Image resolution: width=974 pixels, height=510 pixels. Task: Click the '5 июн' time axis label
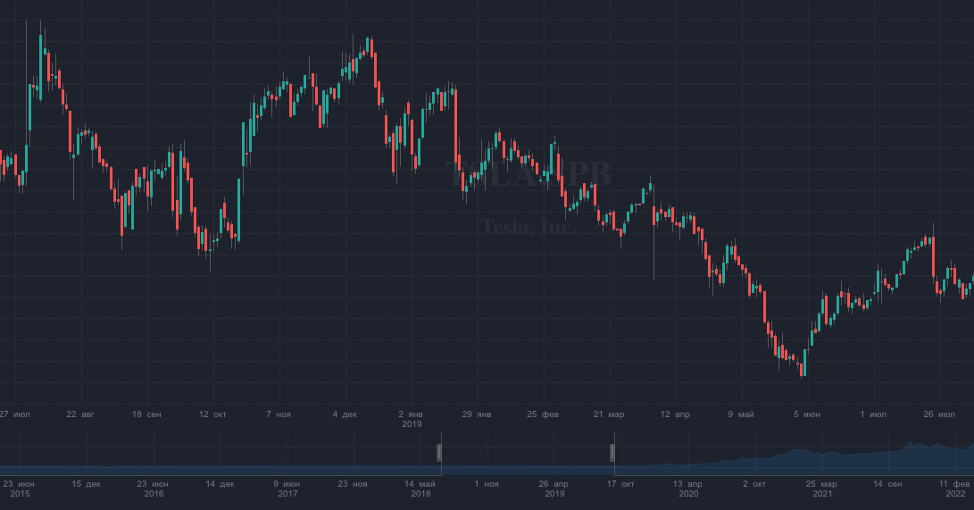[x=807, y=414]
